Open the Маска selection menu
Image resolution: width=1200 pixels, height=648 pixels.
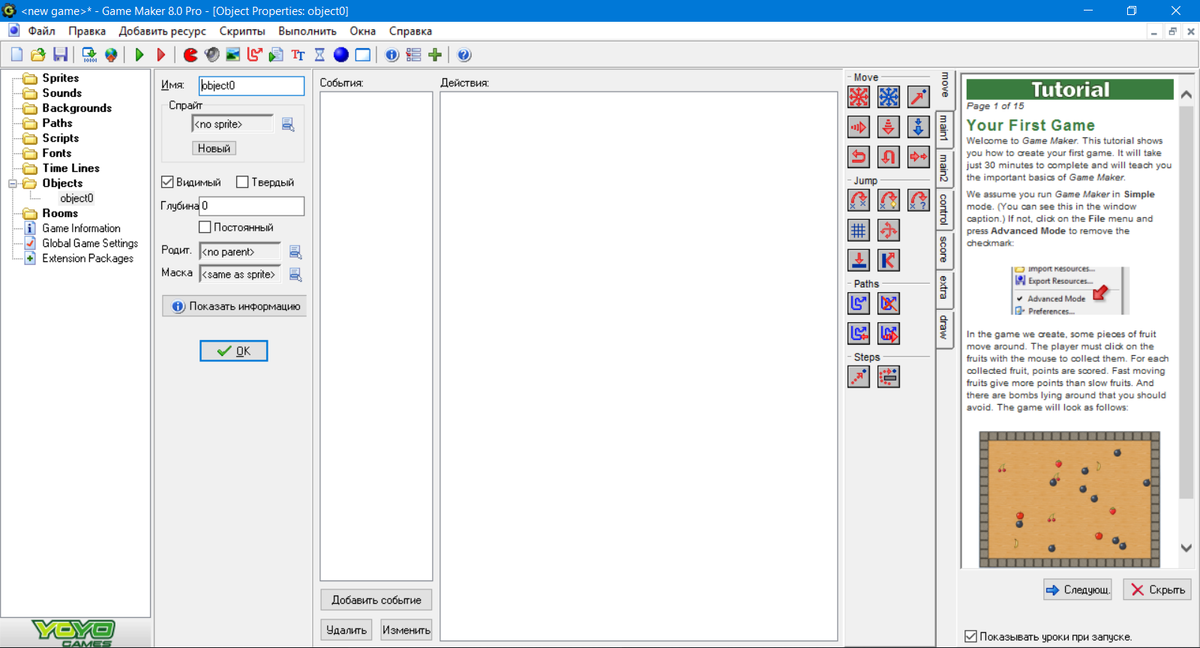(295, 274)
